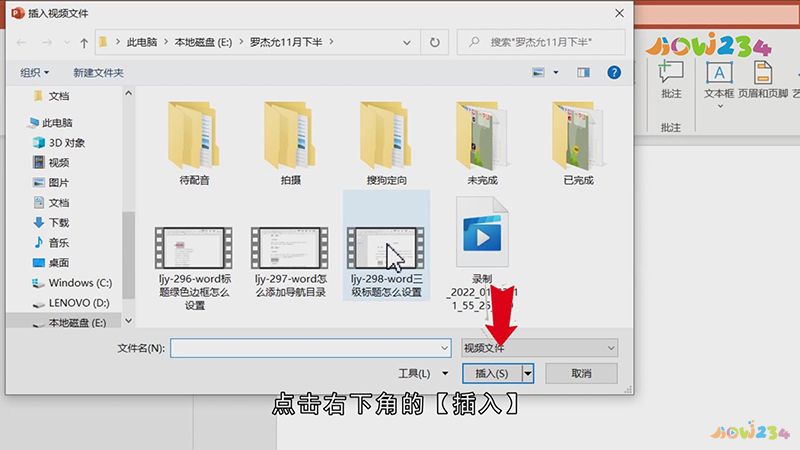
Task: Select 本地磁盘 (E:) in address path
Action: 203,42
